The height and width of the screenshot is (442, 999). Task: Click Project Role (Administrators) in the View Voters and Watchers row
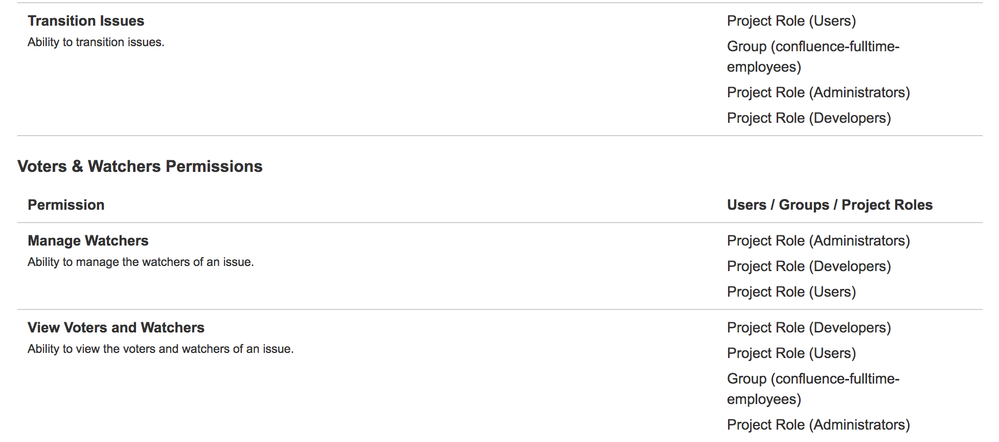coord(819,425)
